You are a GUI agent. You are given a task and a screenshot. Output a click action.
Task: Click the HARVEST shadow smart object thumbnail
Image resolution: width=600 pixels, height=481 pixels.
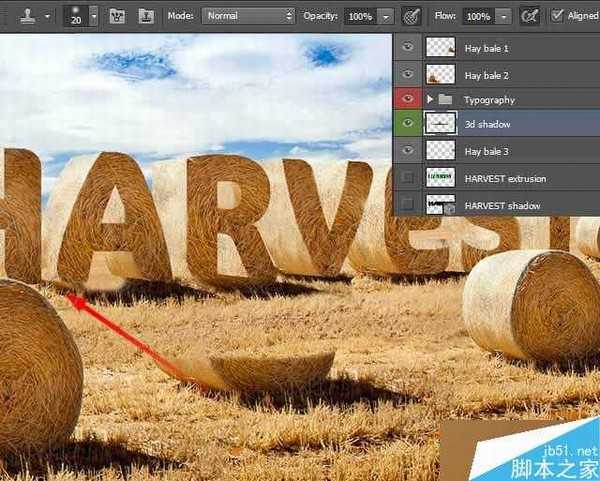440,204
